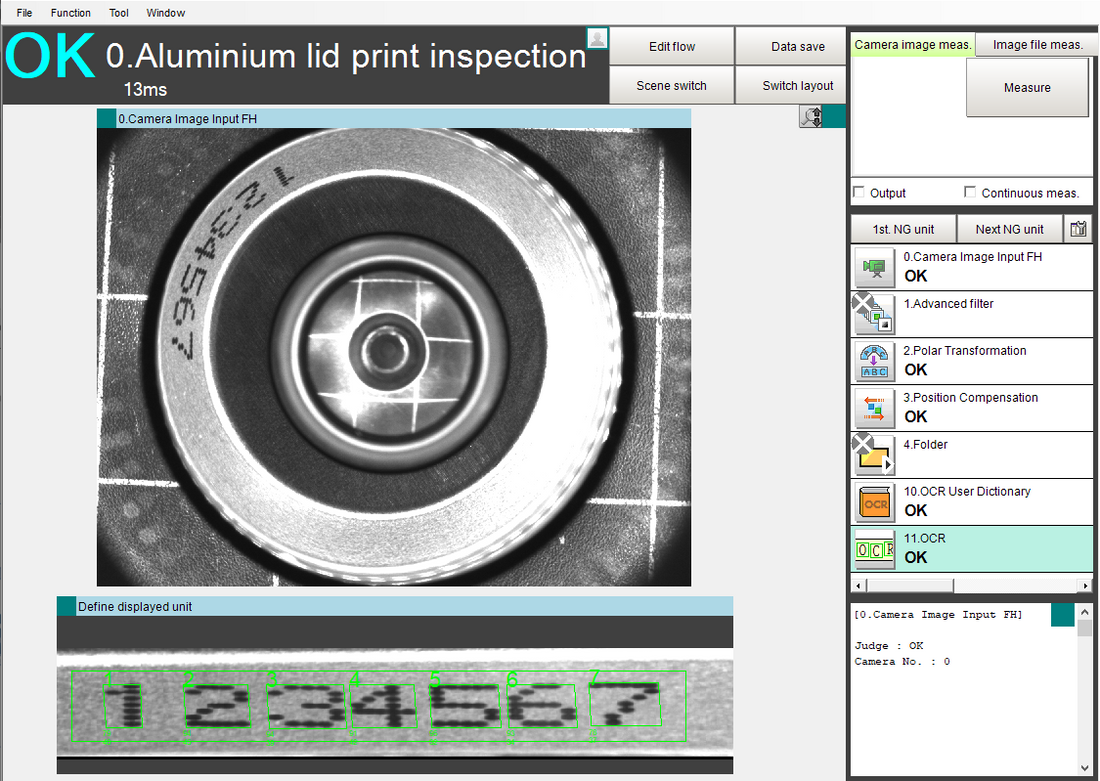The image size is (1100, 781).
Task: Click the Camera Image Input FH unit icon
Action: click(x=875, y=268)
